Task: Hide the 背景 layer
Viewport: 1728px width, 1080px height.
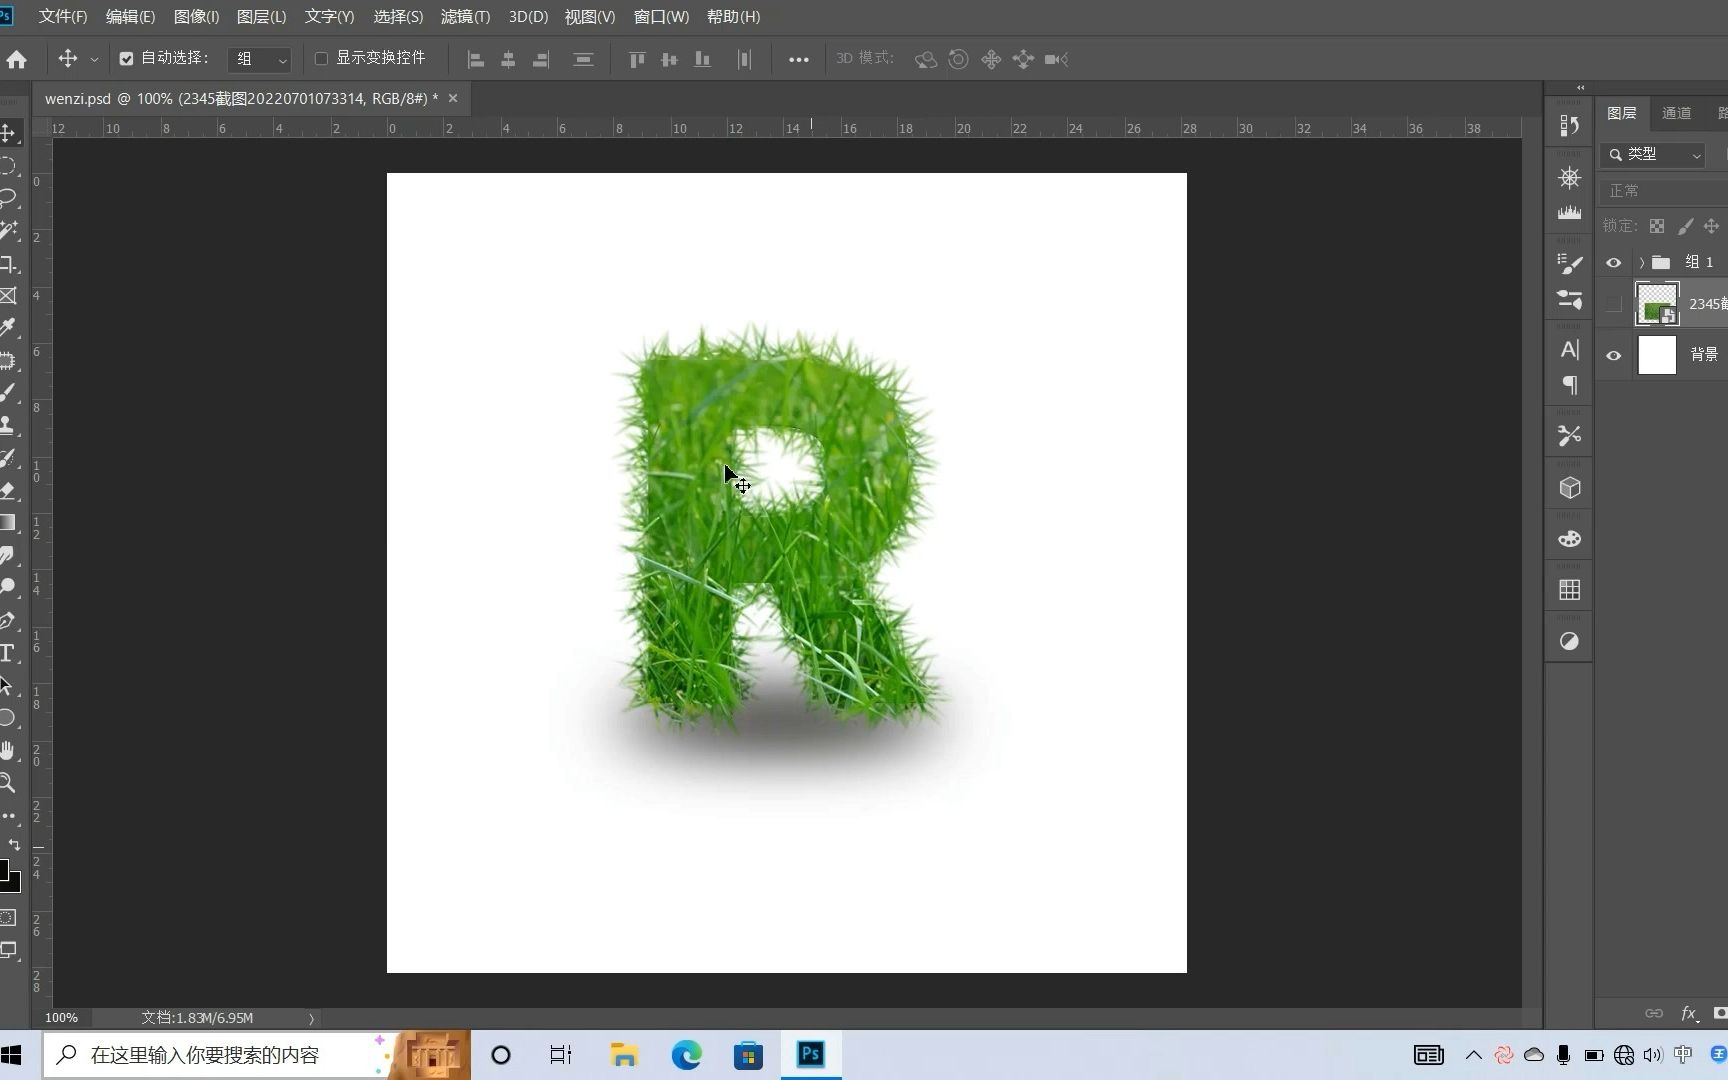Action: click(x=1613, y=355)
